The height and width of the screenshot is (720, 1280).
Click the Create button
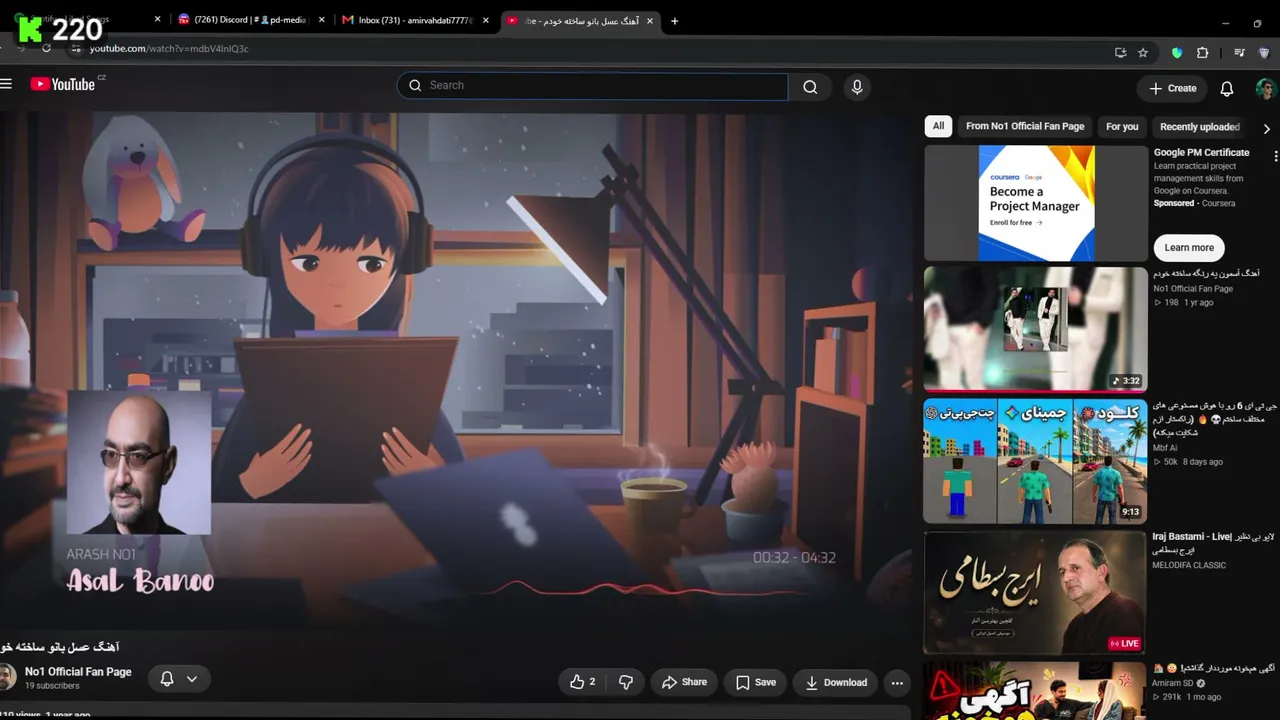click(x=1172, y=88)
